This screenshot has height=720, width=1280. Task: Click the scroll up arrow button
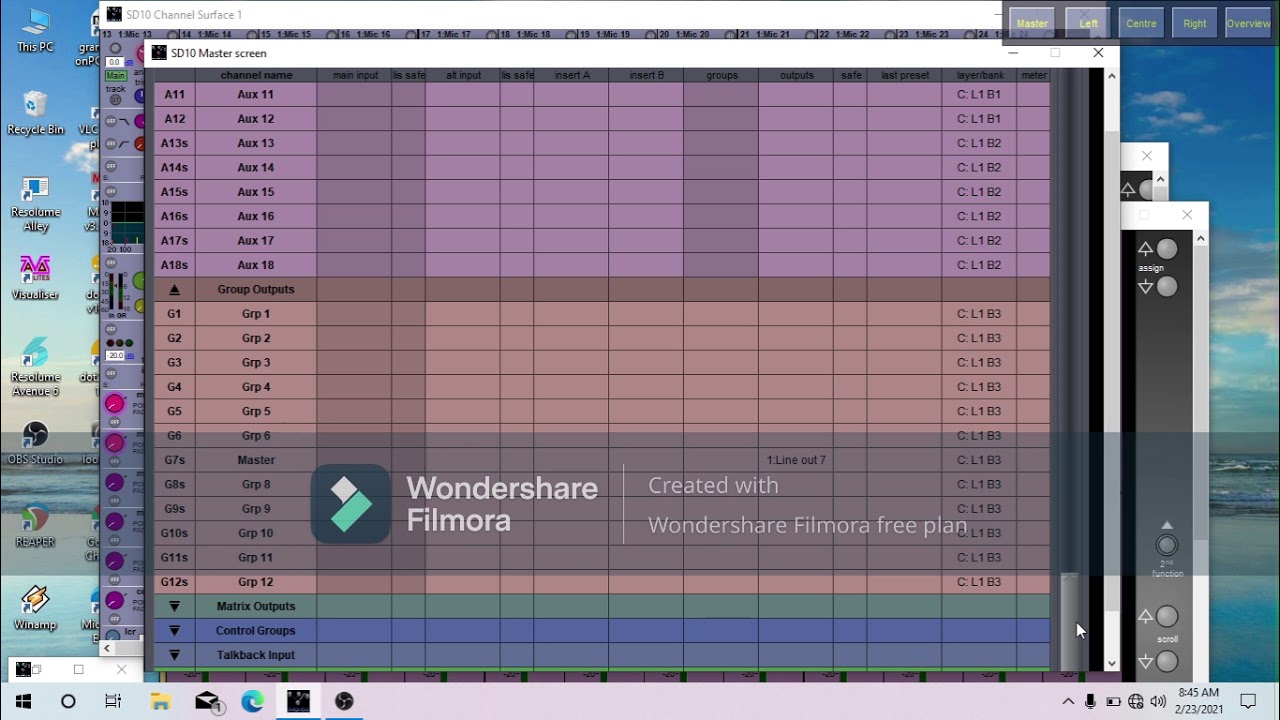(1146, 617)
